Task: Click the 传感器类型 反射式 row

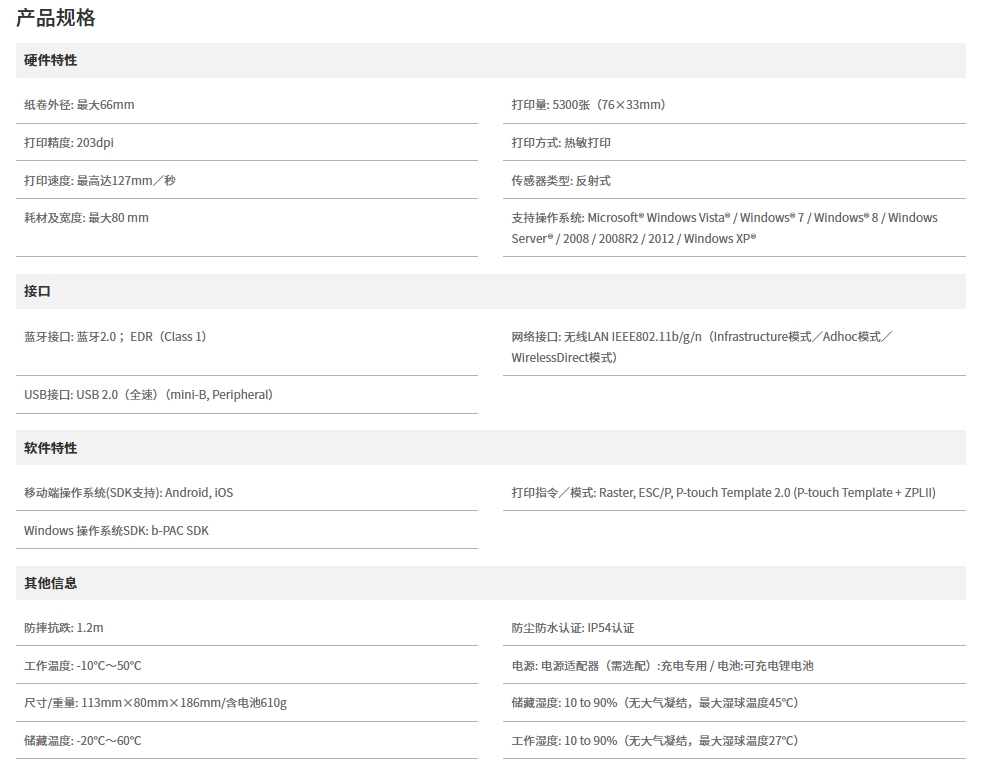Action: tap(561, 181)
